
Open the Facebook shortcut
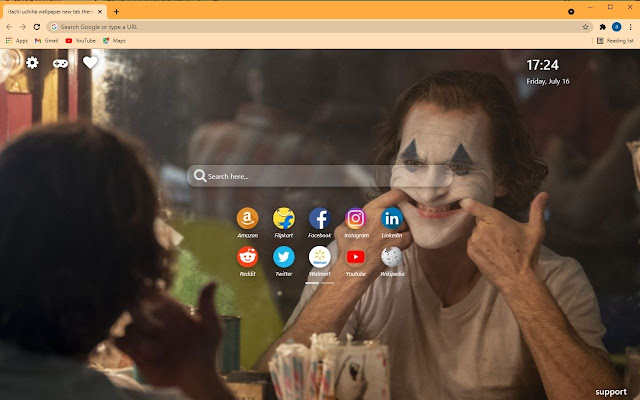[x=320, y=218]
